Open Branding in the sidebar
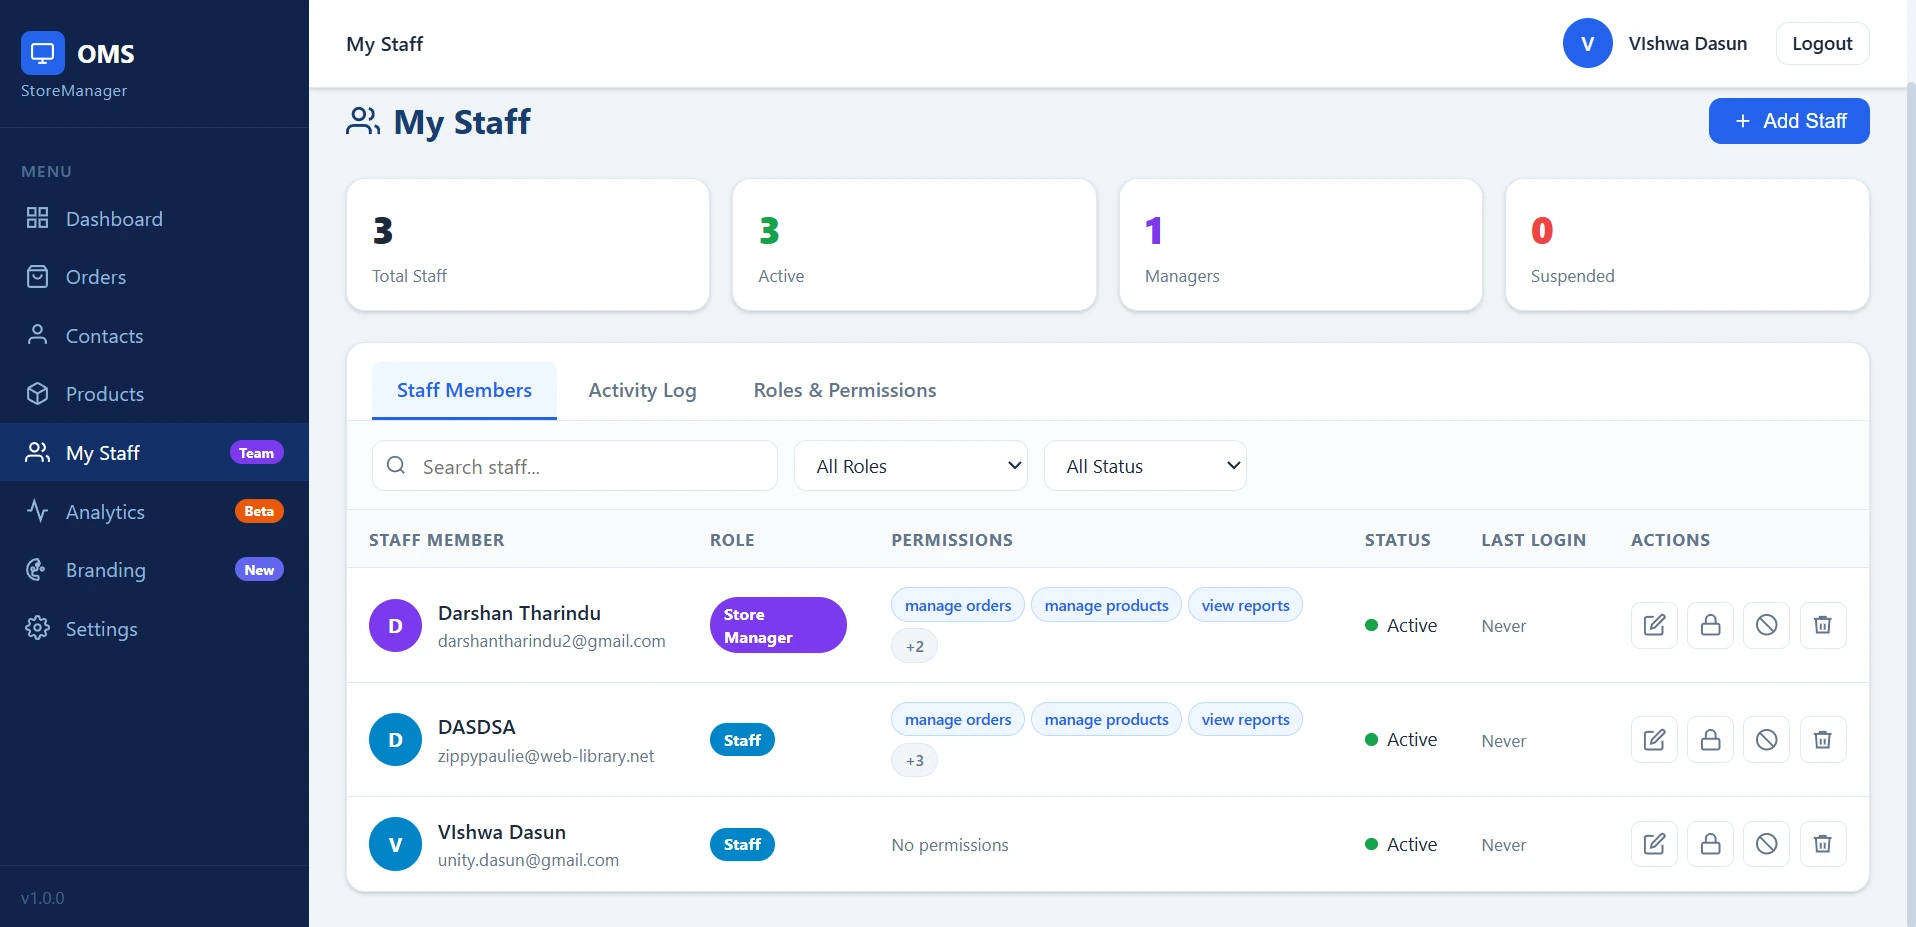1916x927 pixels. 154,570
